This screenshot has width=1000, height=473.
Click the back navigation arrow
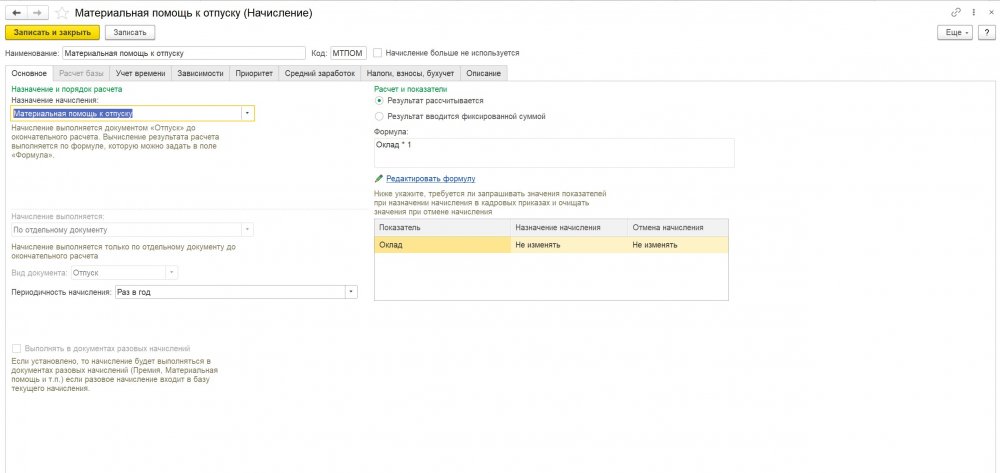tap(17, 13)
